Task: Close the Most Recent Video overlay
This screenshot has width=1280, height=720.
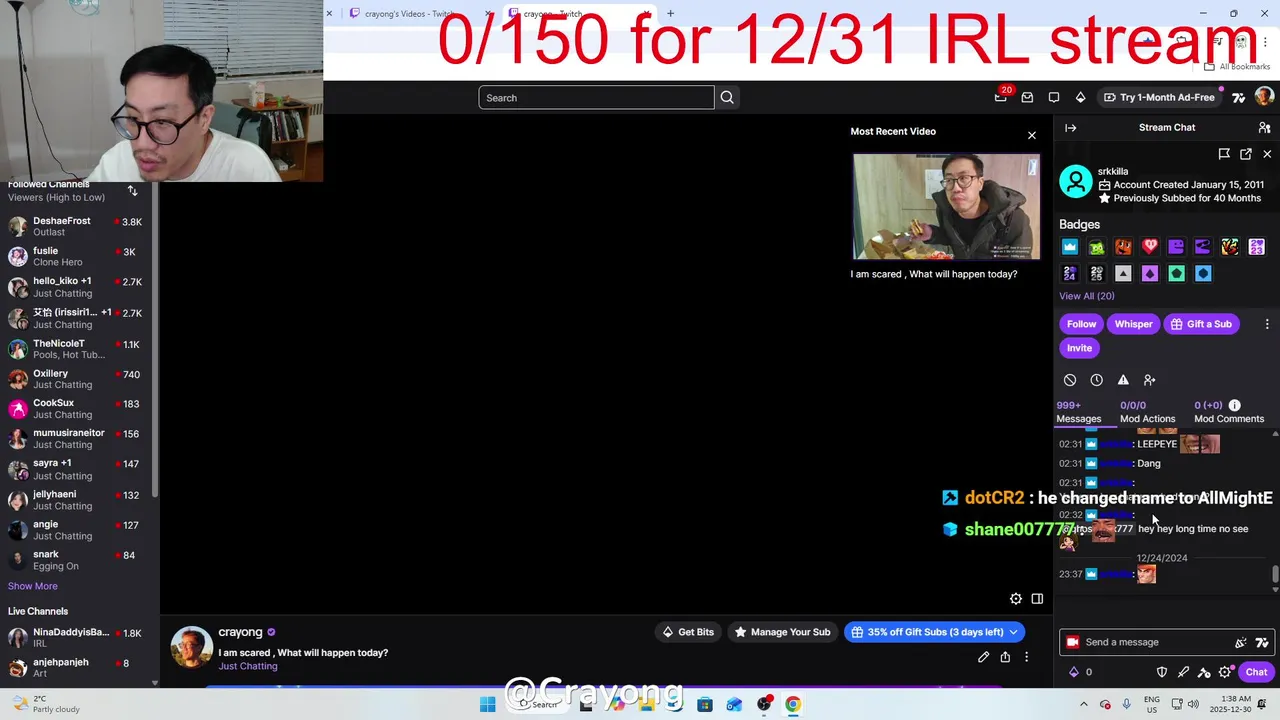Action: pyautogui.click(x=1032, y=135)
